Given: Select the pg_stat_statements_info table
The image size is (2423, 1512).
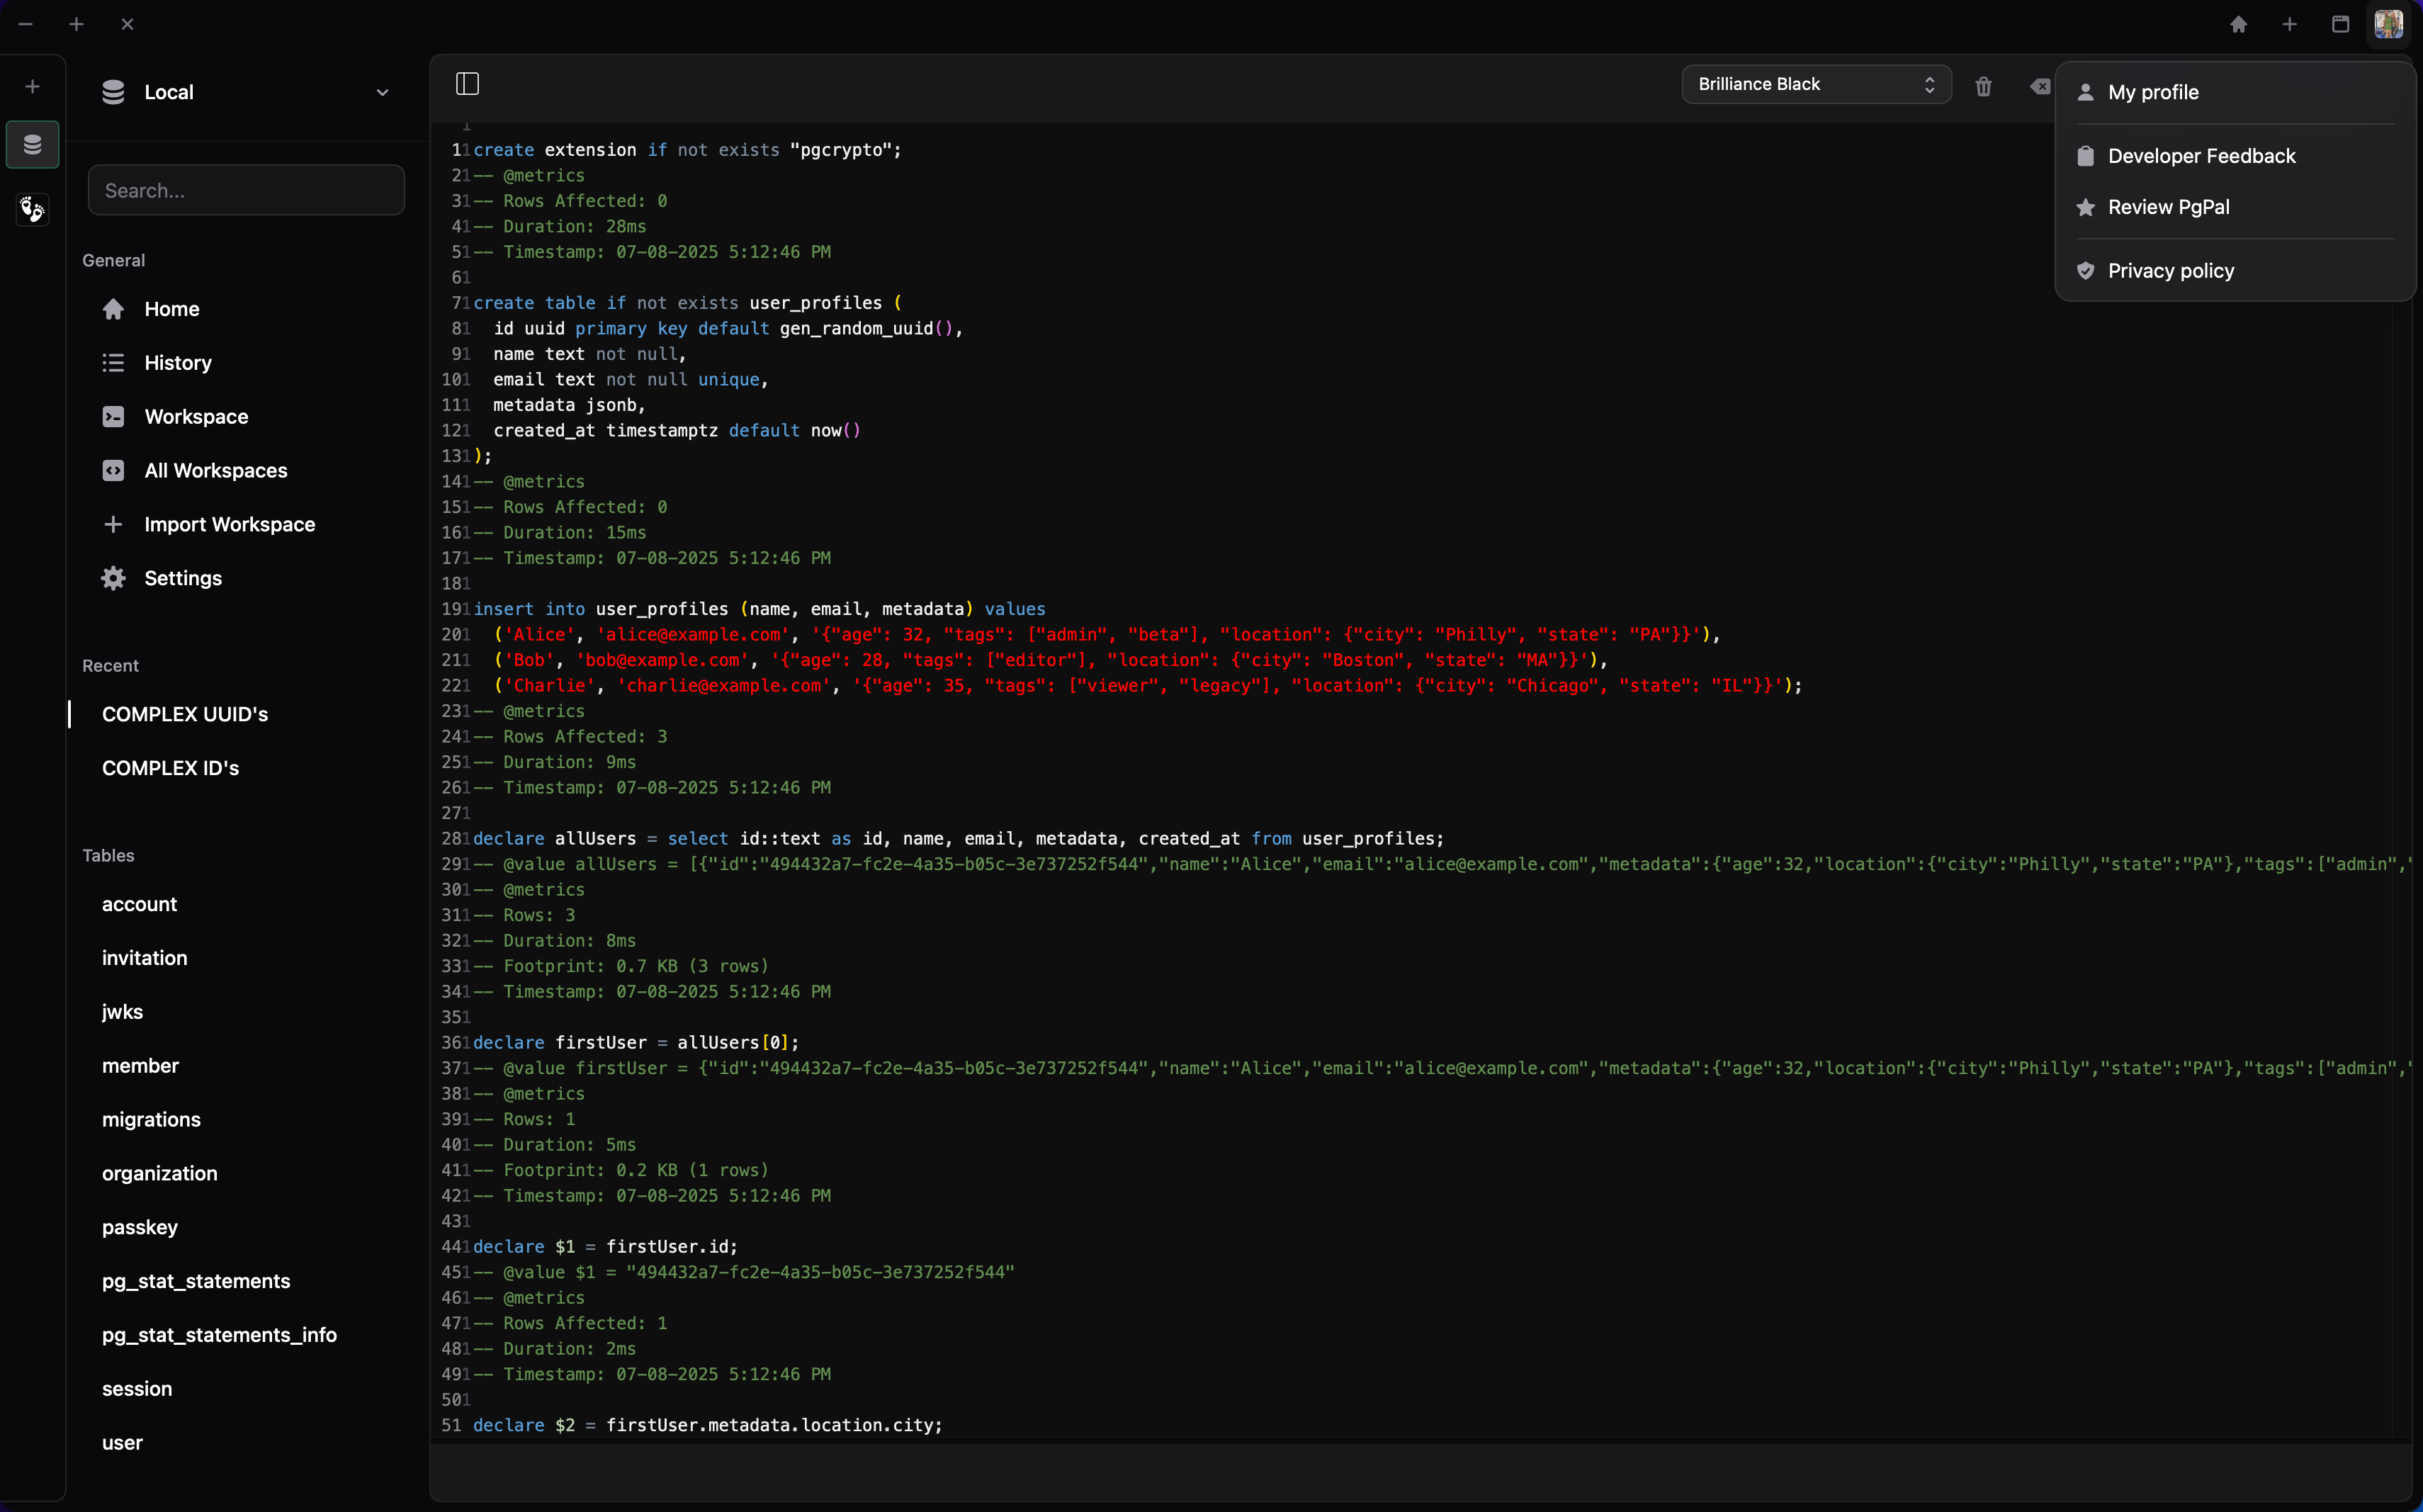Looking at the screenshot, I should [x=246, y=1335].
